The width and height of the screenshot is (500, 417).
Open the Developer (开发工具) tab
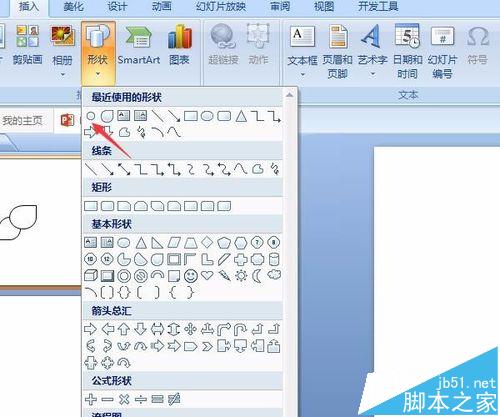[x=378, y=7]
